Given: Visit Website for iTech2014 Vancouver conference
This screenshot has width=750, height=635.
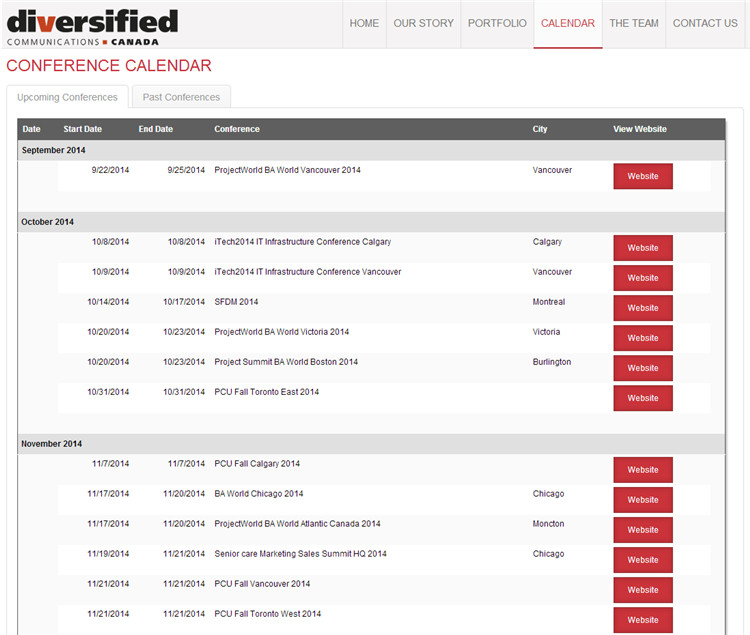Looking at the screenshot, I should tap(642, 278).
